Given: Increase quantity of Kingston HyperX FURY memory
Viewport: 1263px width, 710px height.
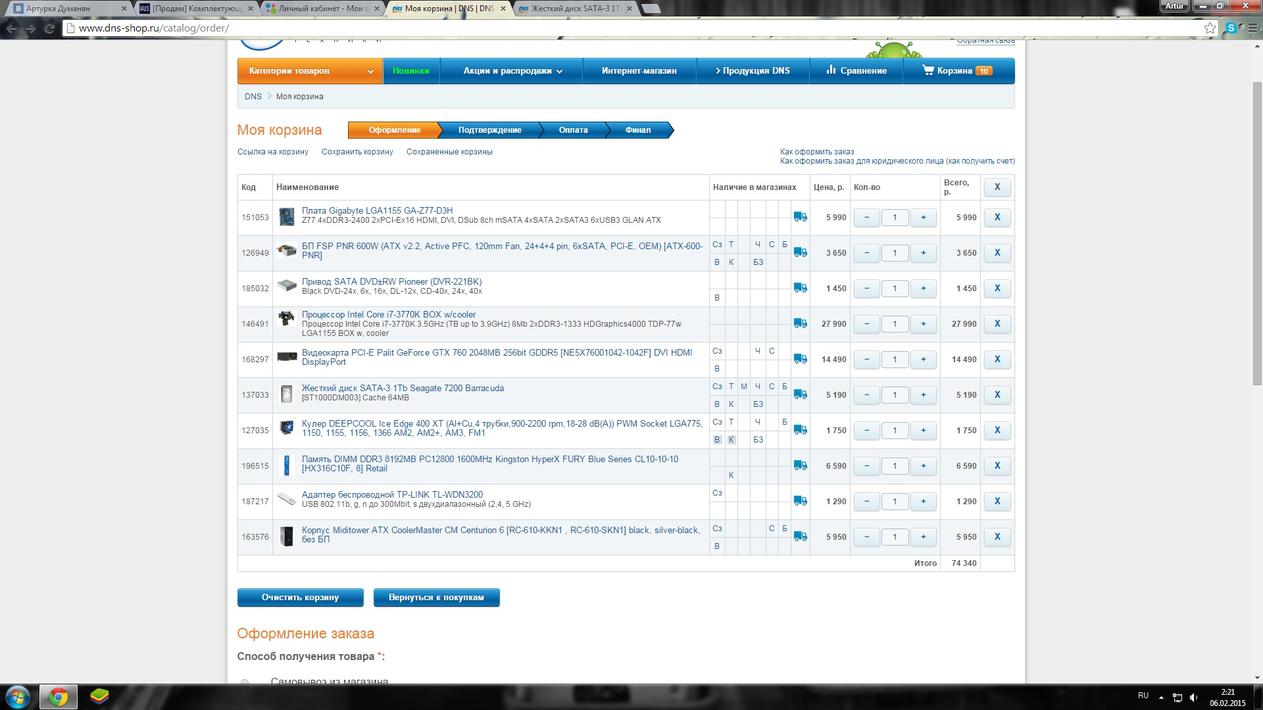Looking at the screenshot, I should pos(923,465).
